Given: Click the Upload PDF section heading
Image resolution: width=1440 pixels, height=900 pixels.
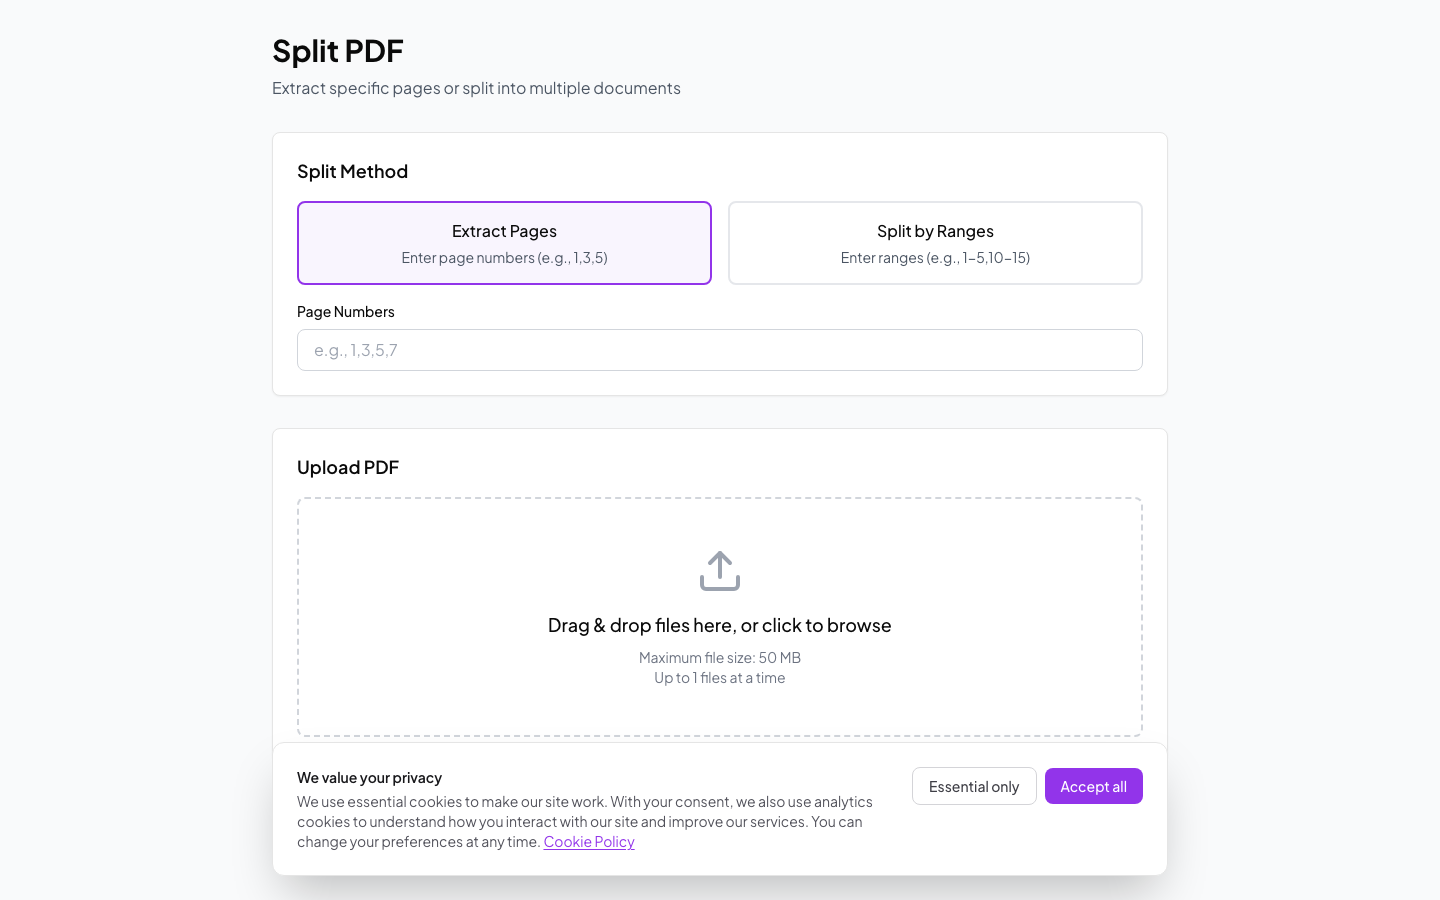Looking at the screenshot, I should coord(348,467).
